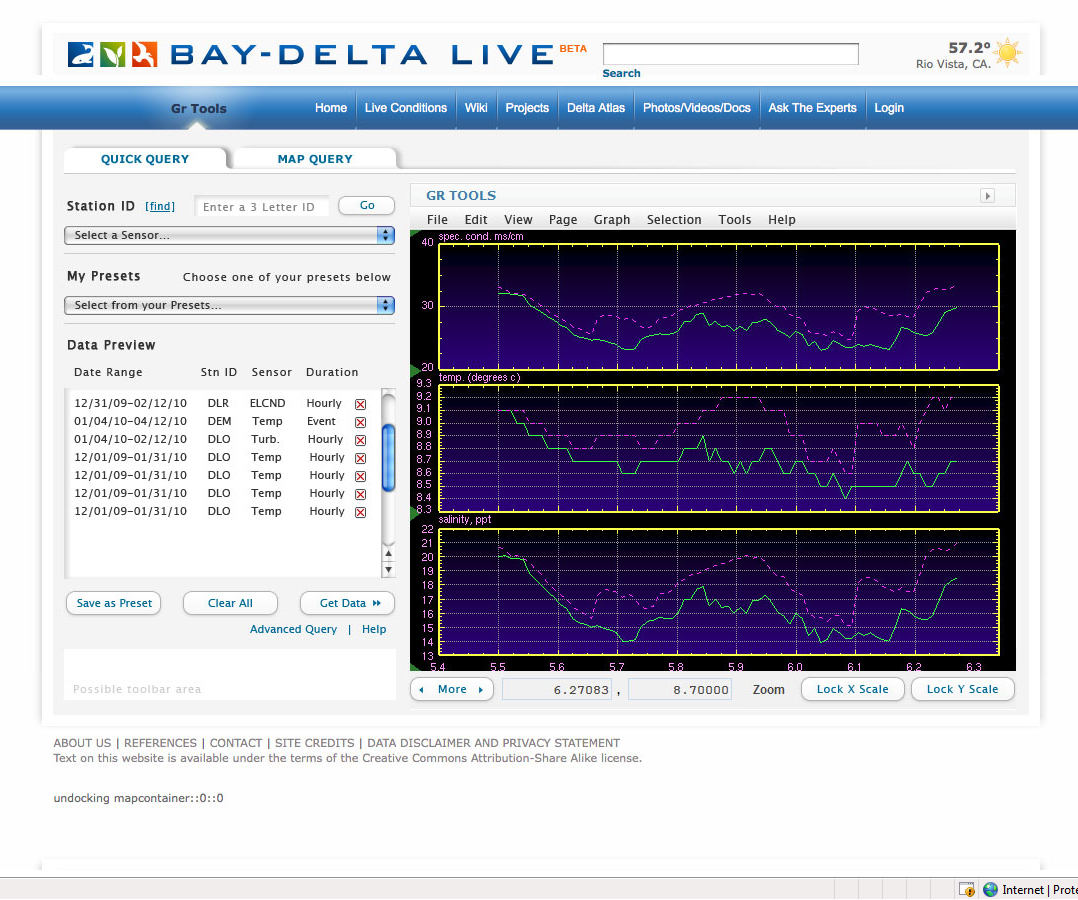
Task: Click the Get Data button
Action: (347, 603)
